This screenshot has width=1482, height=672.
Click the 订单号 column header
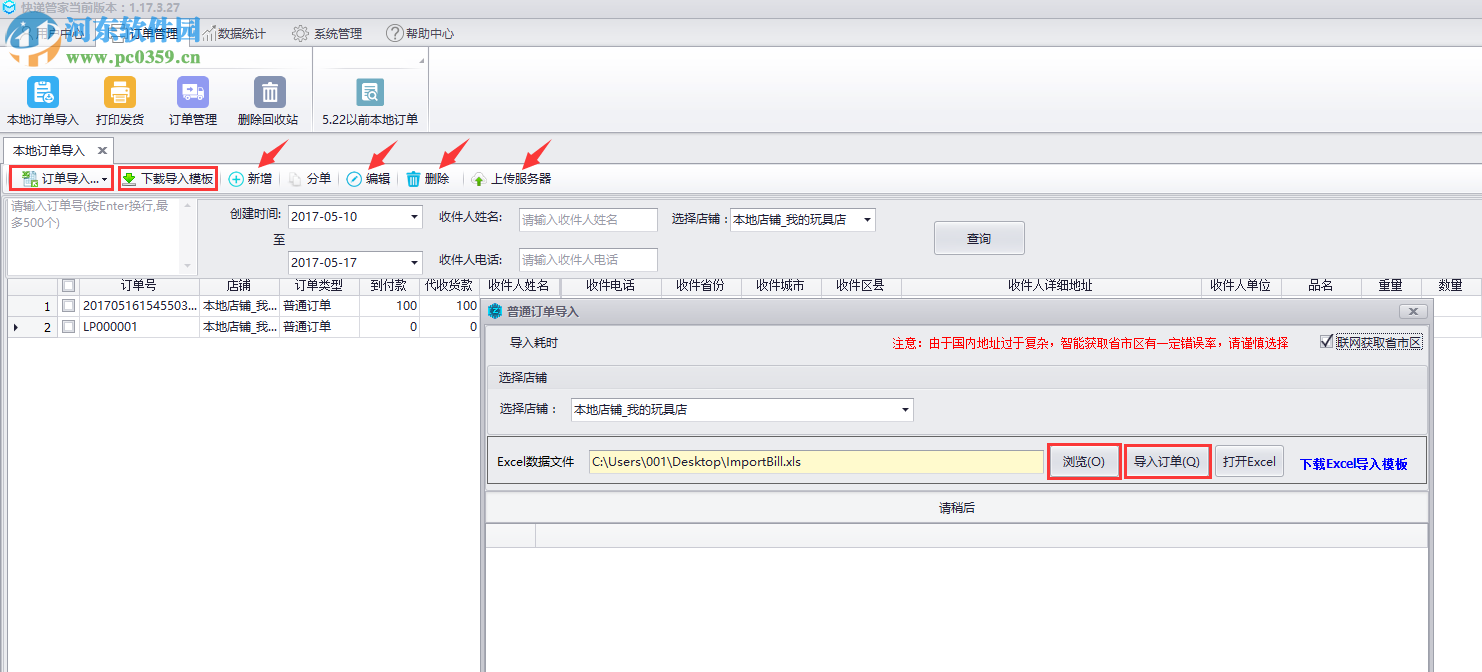[139, 286]
